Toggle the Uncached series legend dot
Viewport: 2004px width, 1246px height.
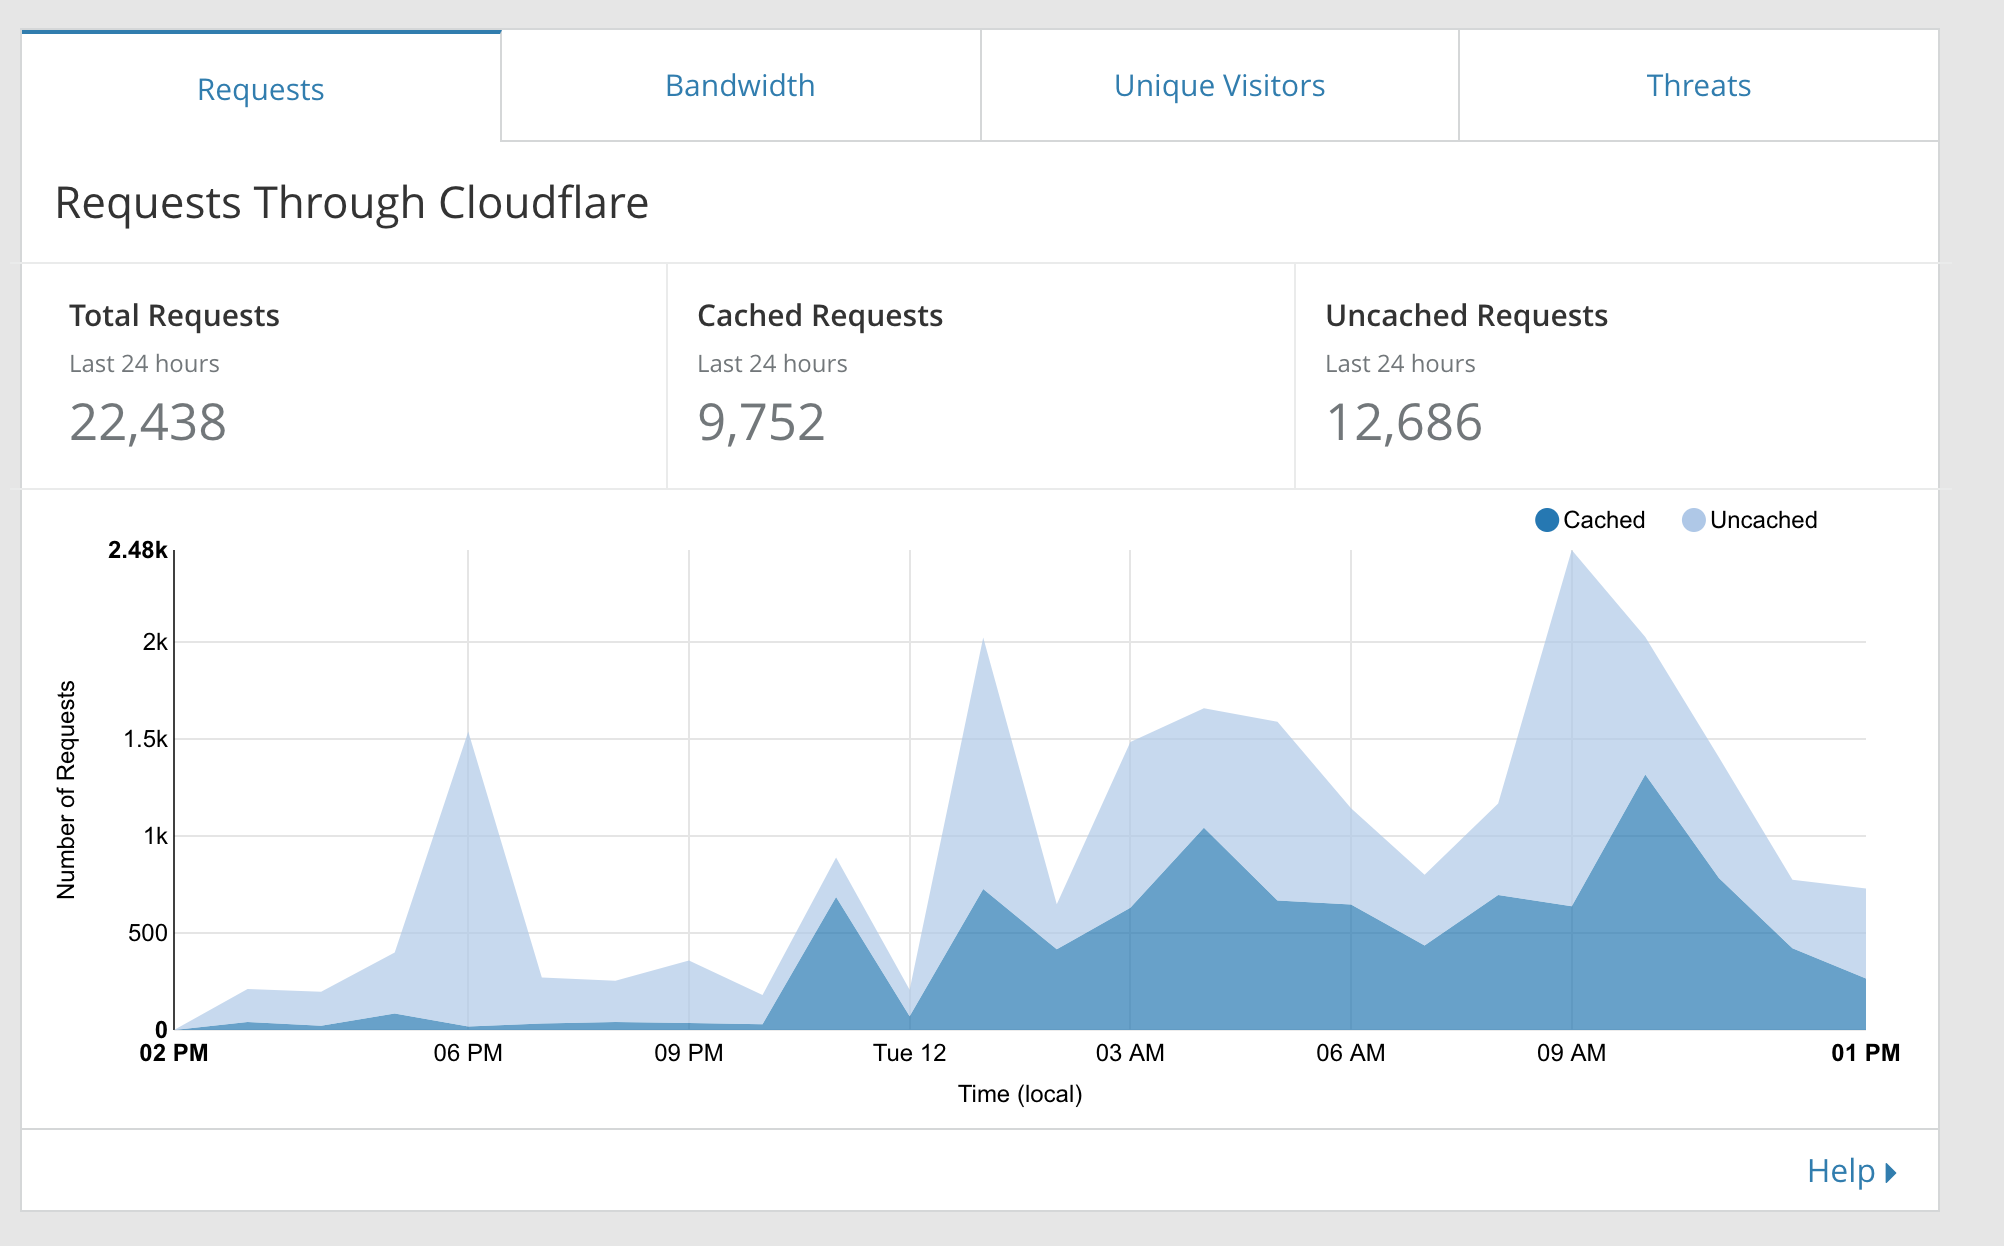click(1693, 520)
